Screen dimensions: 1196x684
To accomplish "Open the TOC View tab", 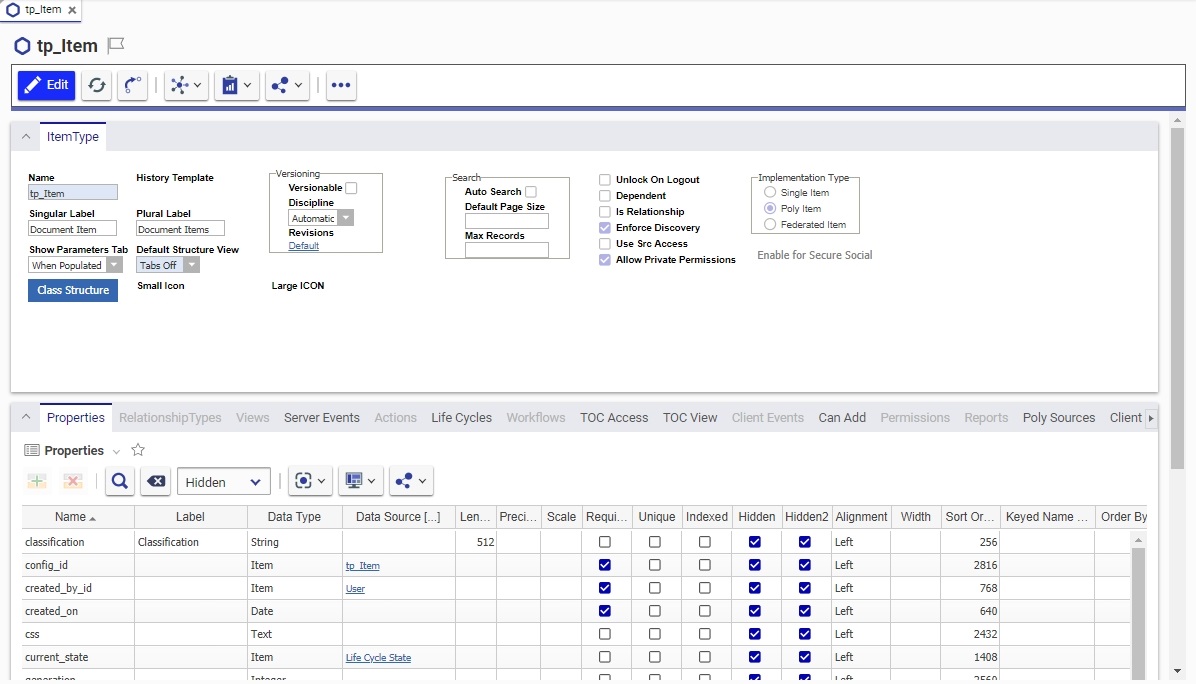I will 690,417.
